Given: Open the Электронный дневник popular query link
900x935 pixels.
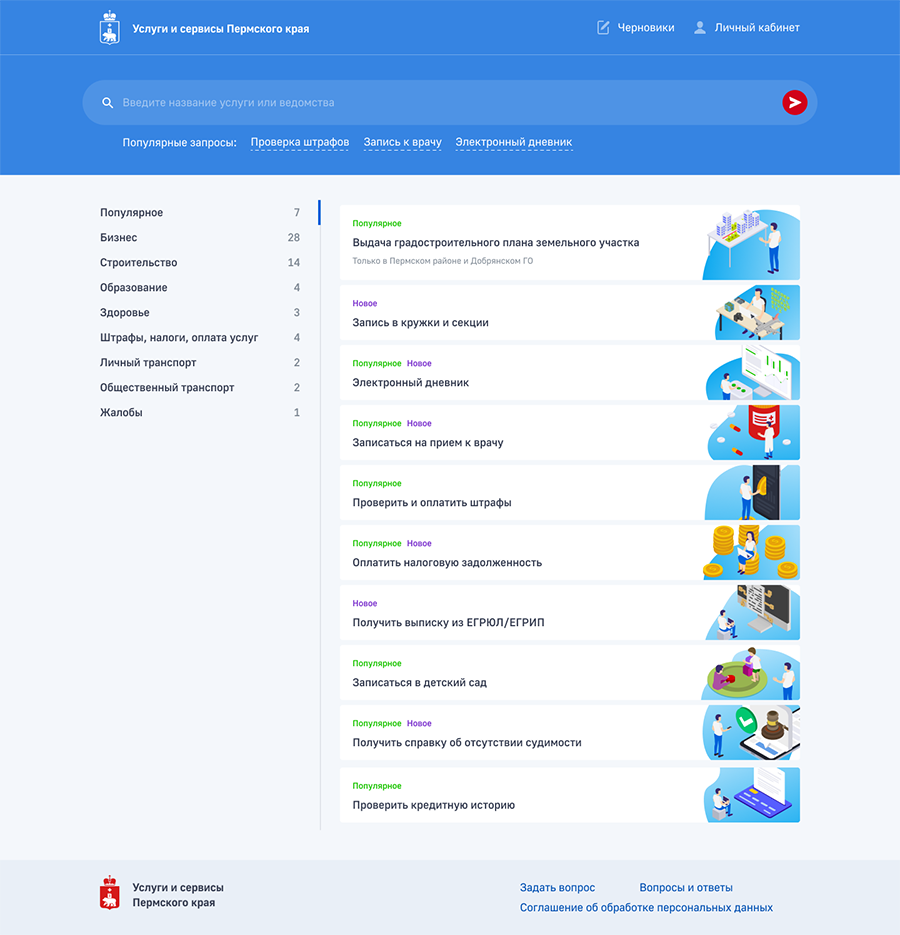Looking at the screenshot, I should point(514,142).
